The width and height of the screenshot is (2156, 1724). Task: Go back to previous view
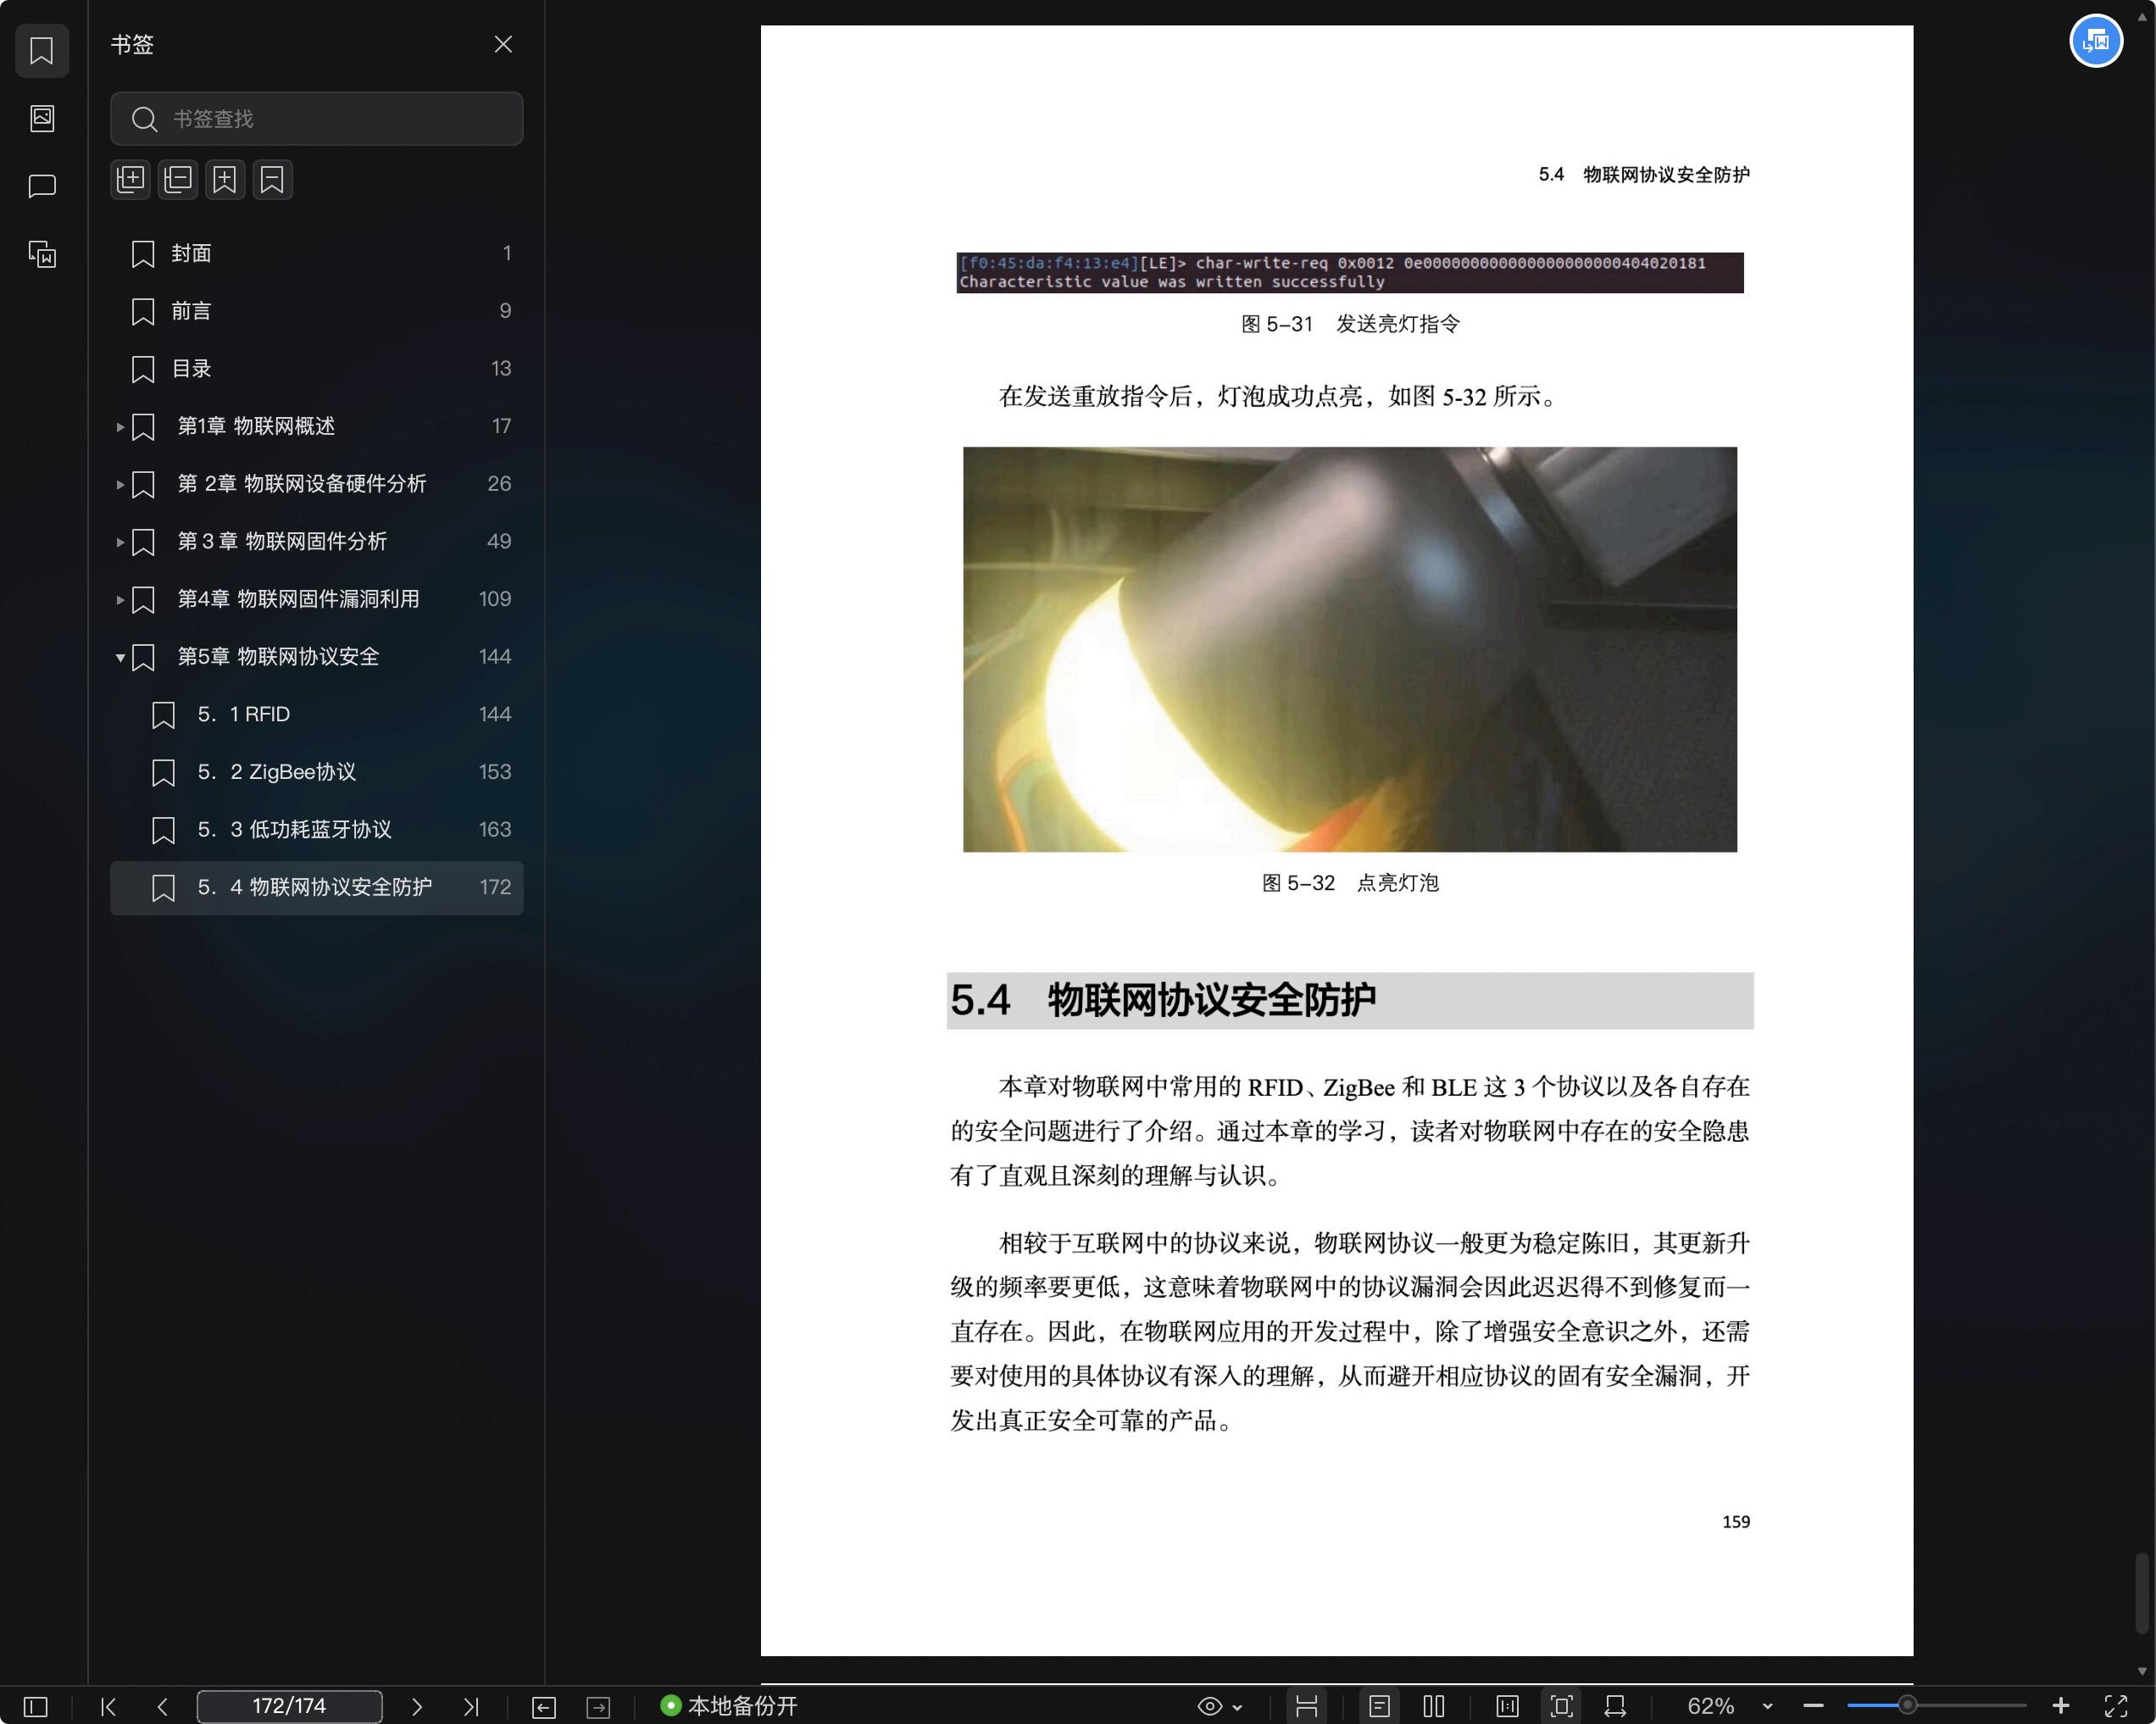[544, 1706]
